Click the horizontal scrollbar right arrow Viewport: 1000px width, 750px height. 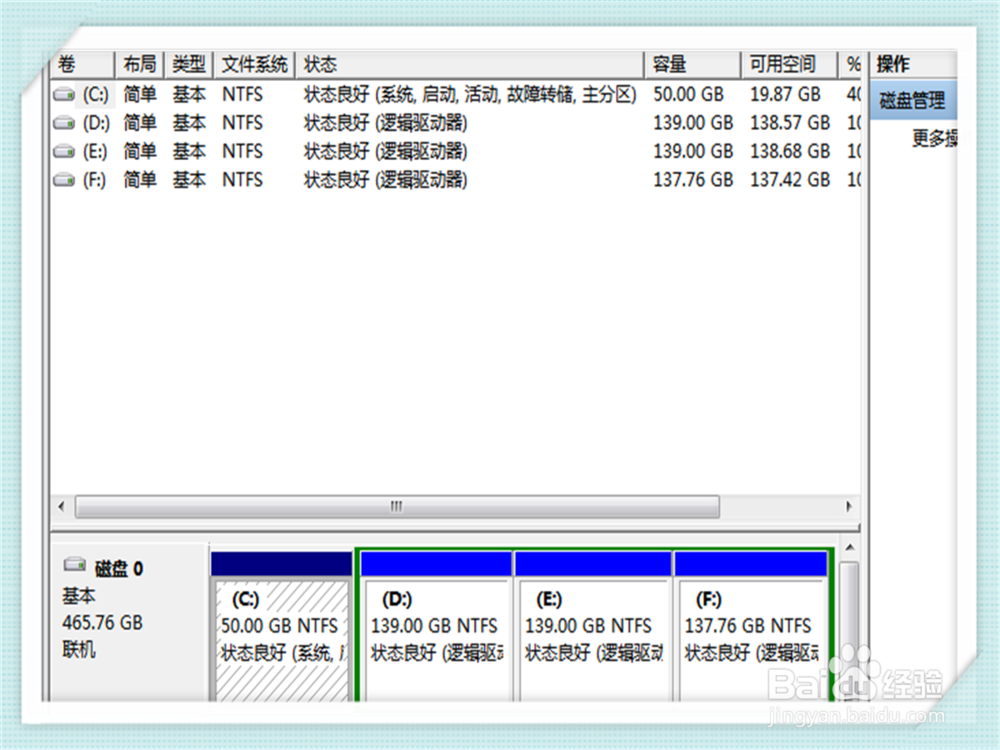click(x=848, y=507)
